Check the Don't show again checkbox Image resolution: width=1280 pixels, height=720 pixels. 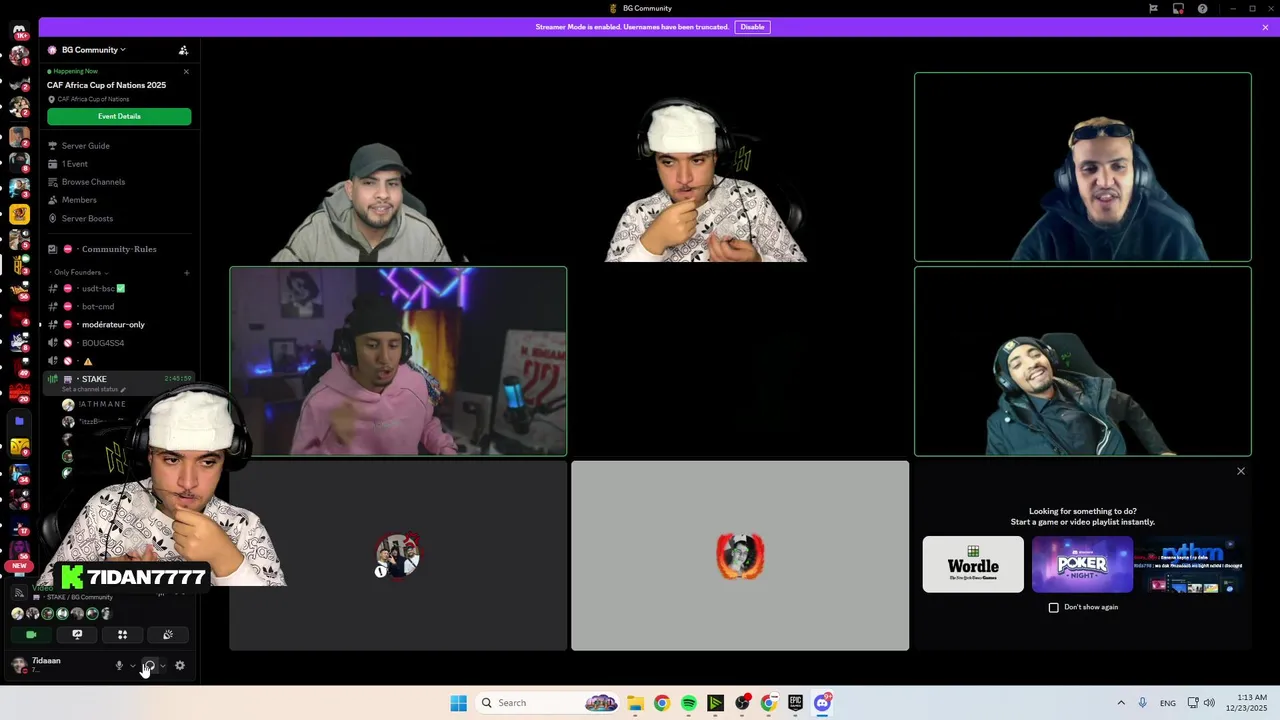(1053, 607)
